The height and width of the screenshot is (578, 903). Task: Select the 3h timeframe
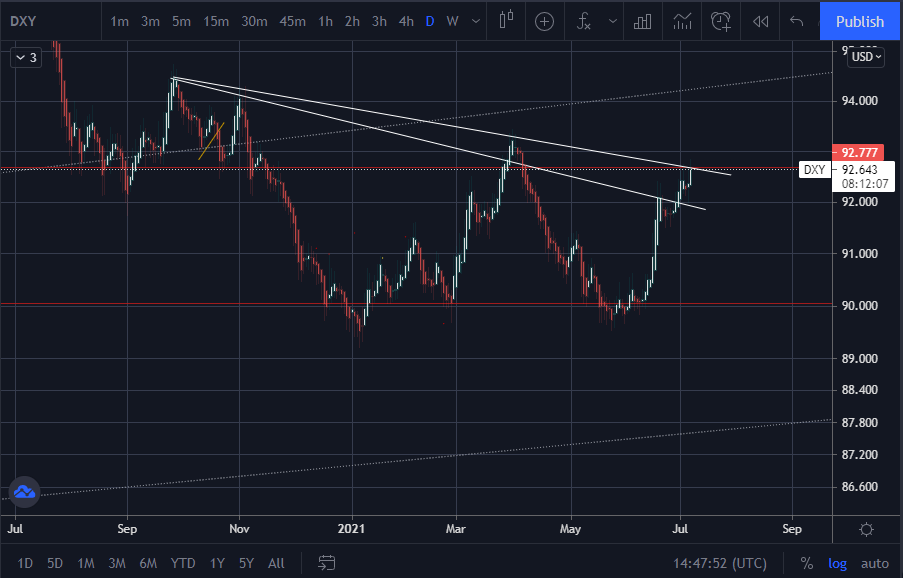(x=379, y=21)
